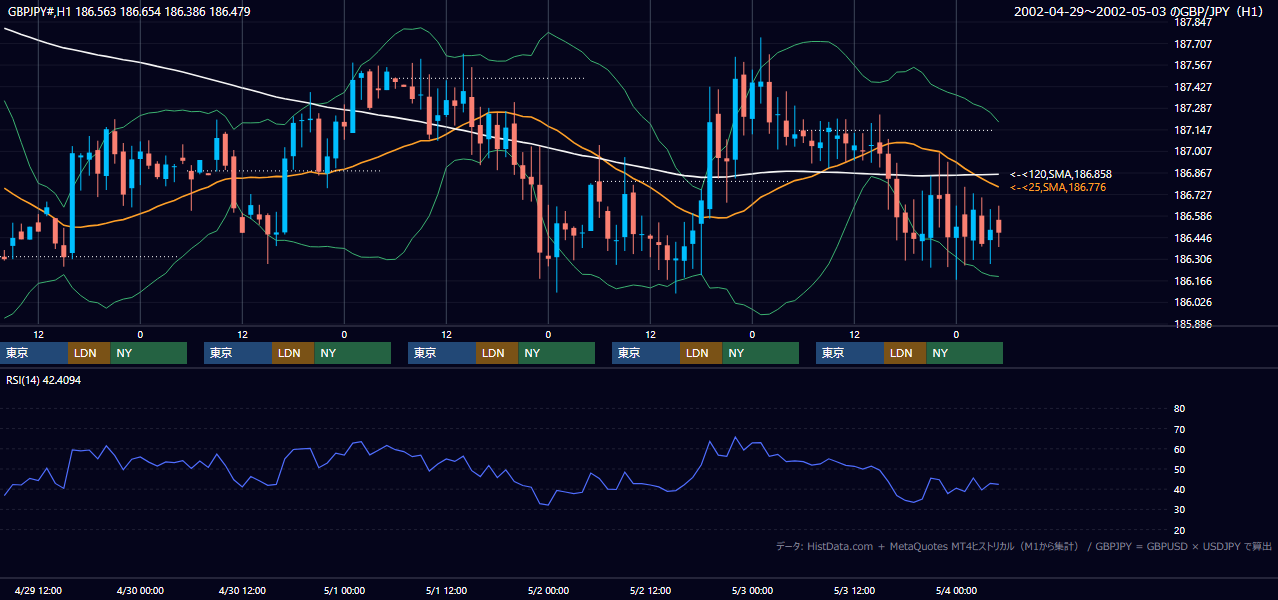
Task: Click RSI scale value 30
Action: 1179,510
